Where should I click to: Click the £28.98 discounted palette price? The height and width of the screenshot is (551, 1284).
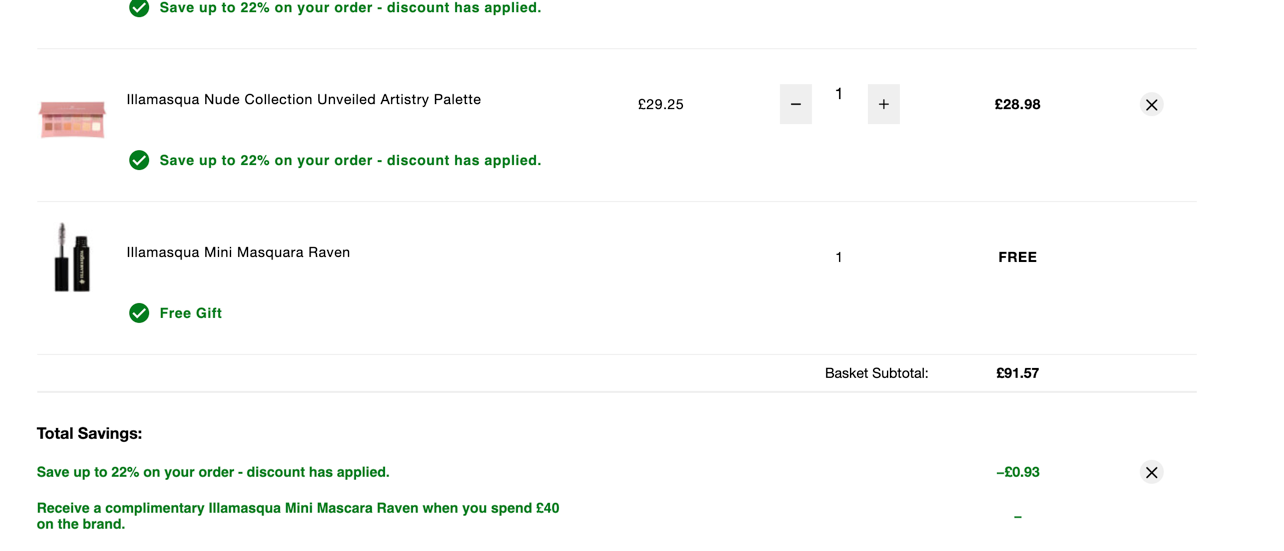pos(1018,104)
